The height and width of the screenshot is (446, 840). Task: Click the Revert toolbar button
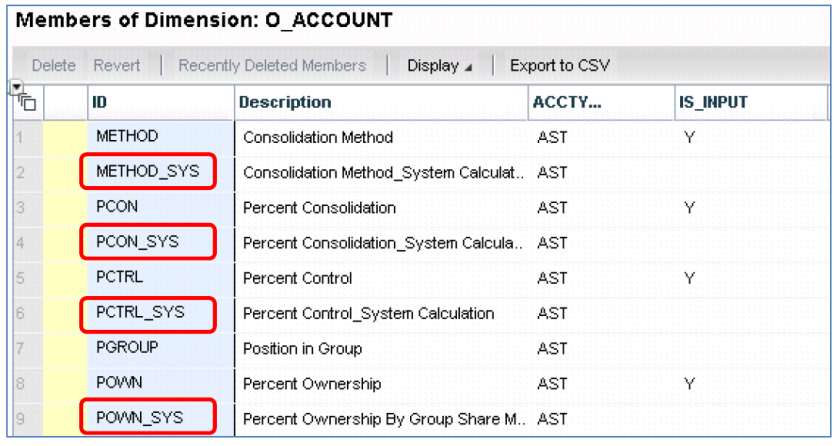(117, 66)
